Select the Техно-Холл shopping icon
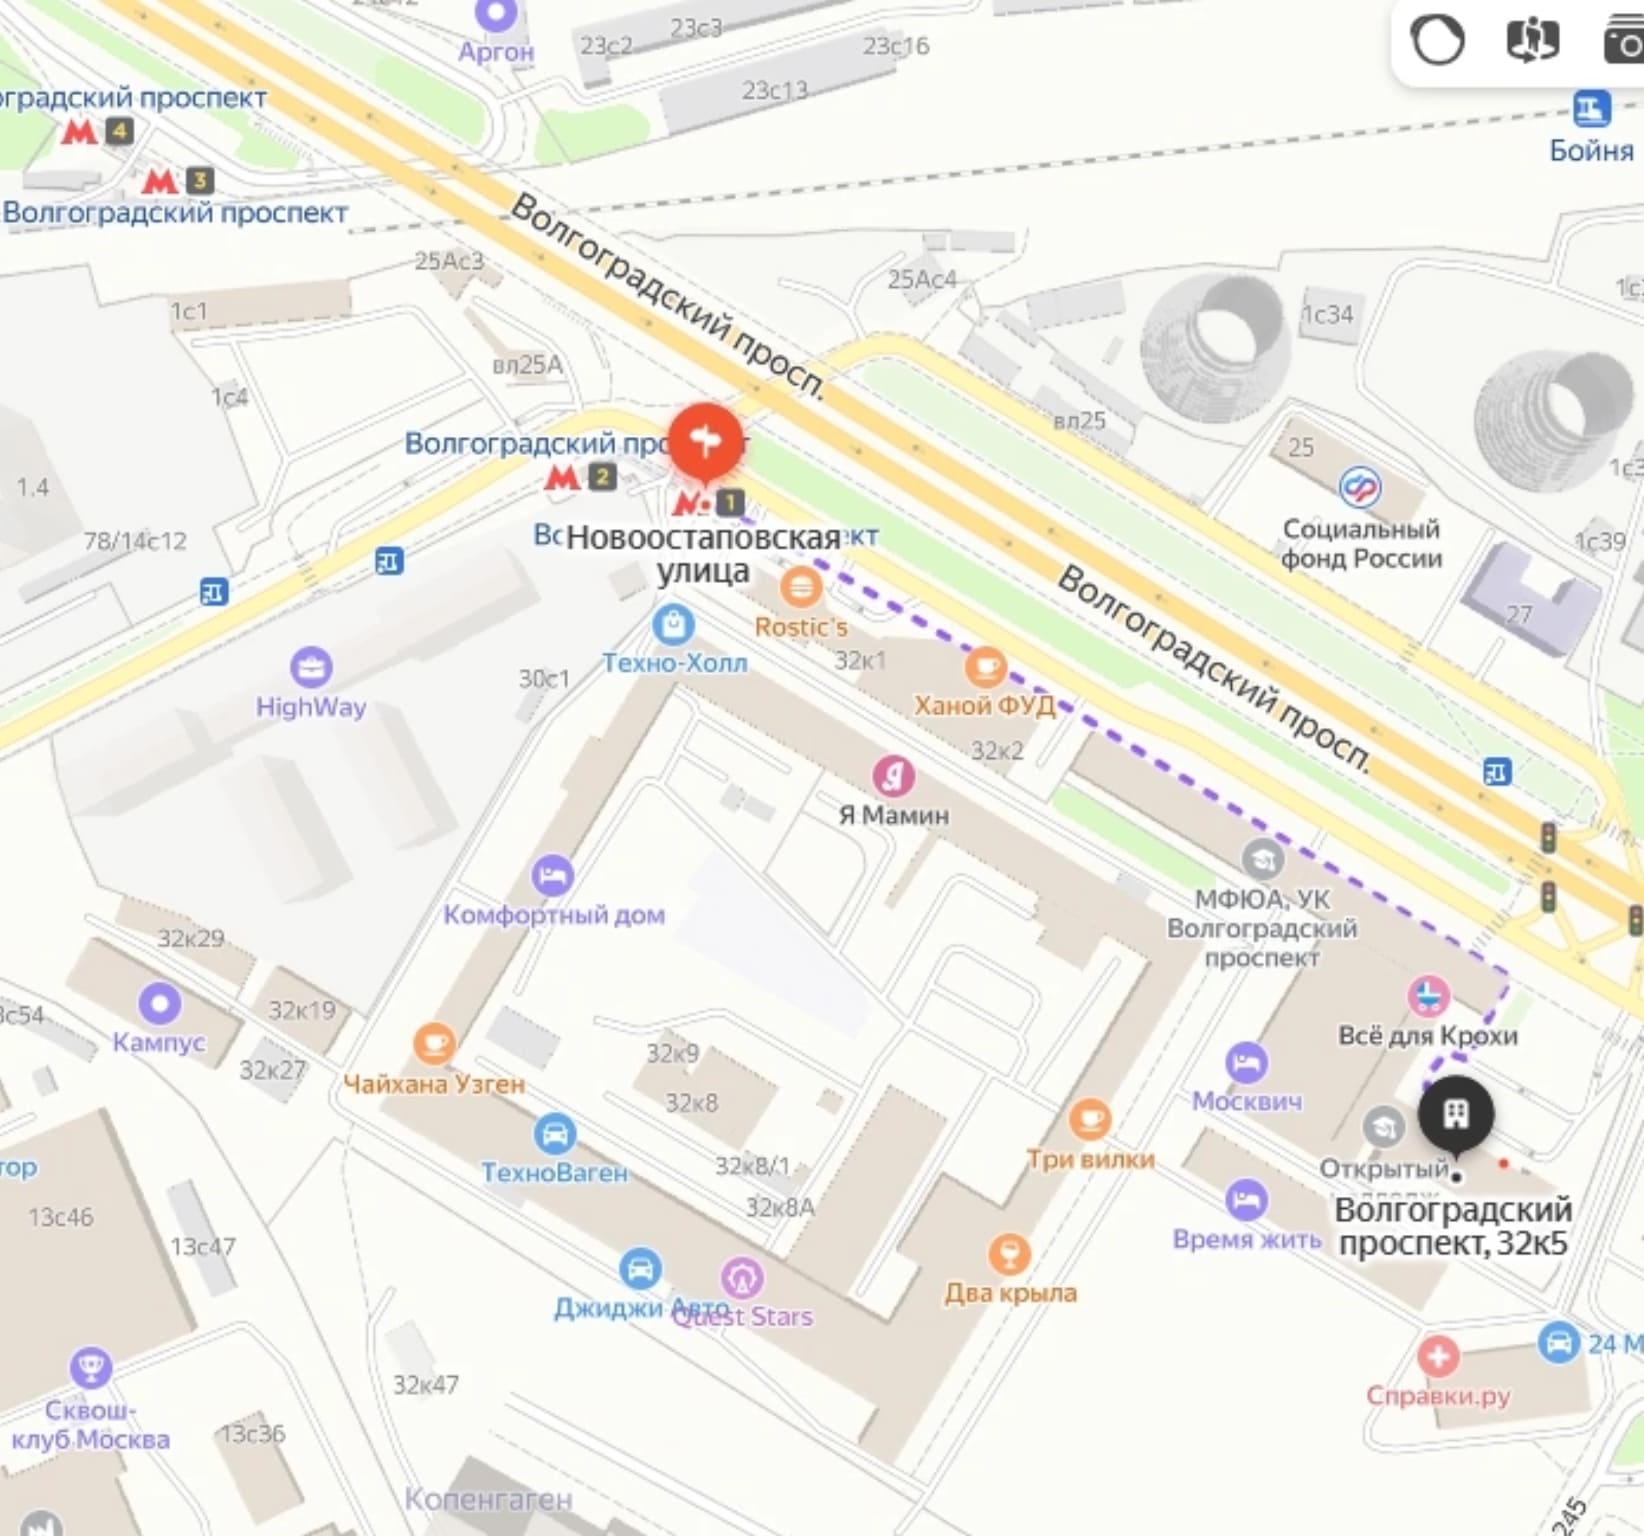 pyautogui.click(x=674, y=625)
